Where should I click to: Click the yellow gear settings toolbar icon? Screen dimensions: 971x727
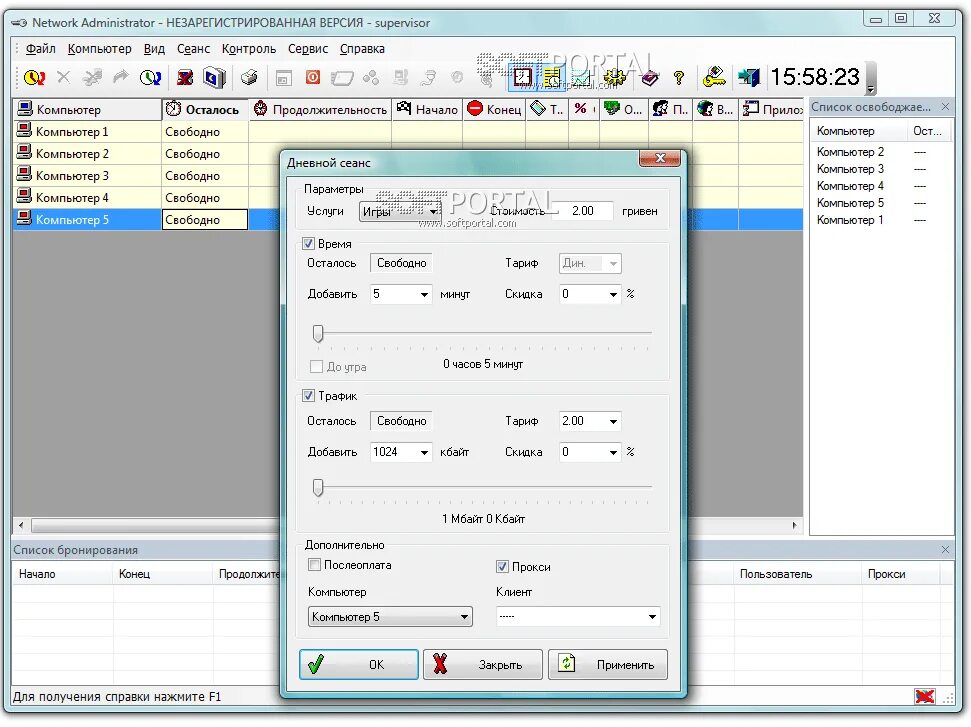614,77
